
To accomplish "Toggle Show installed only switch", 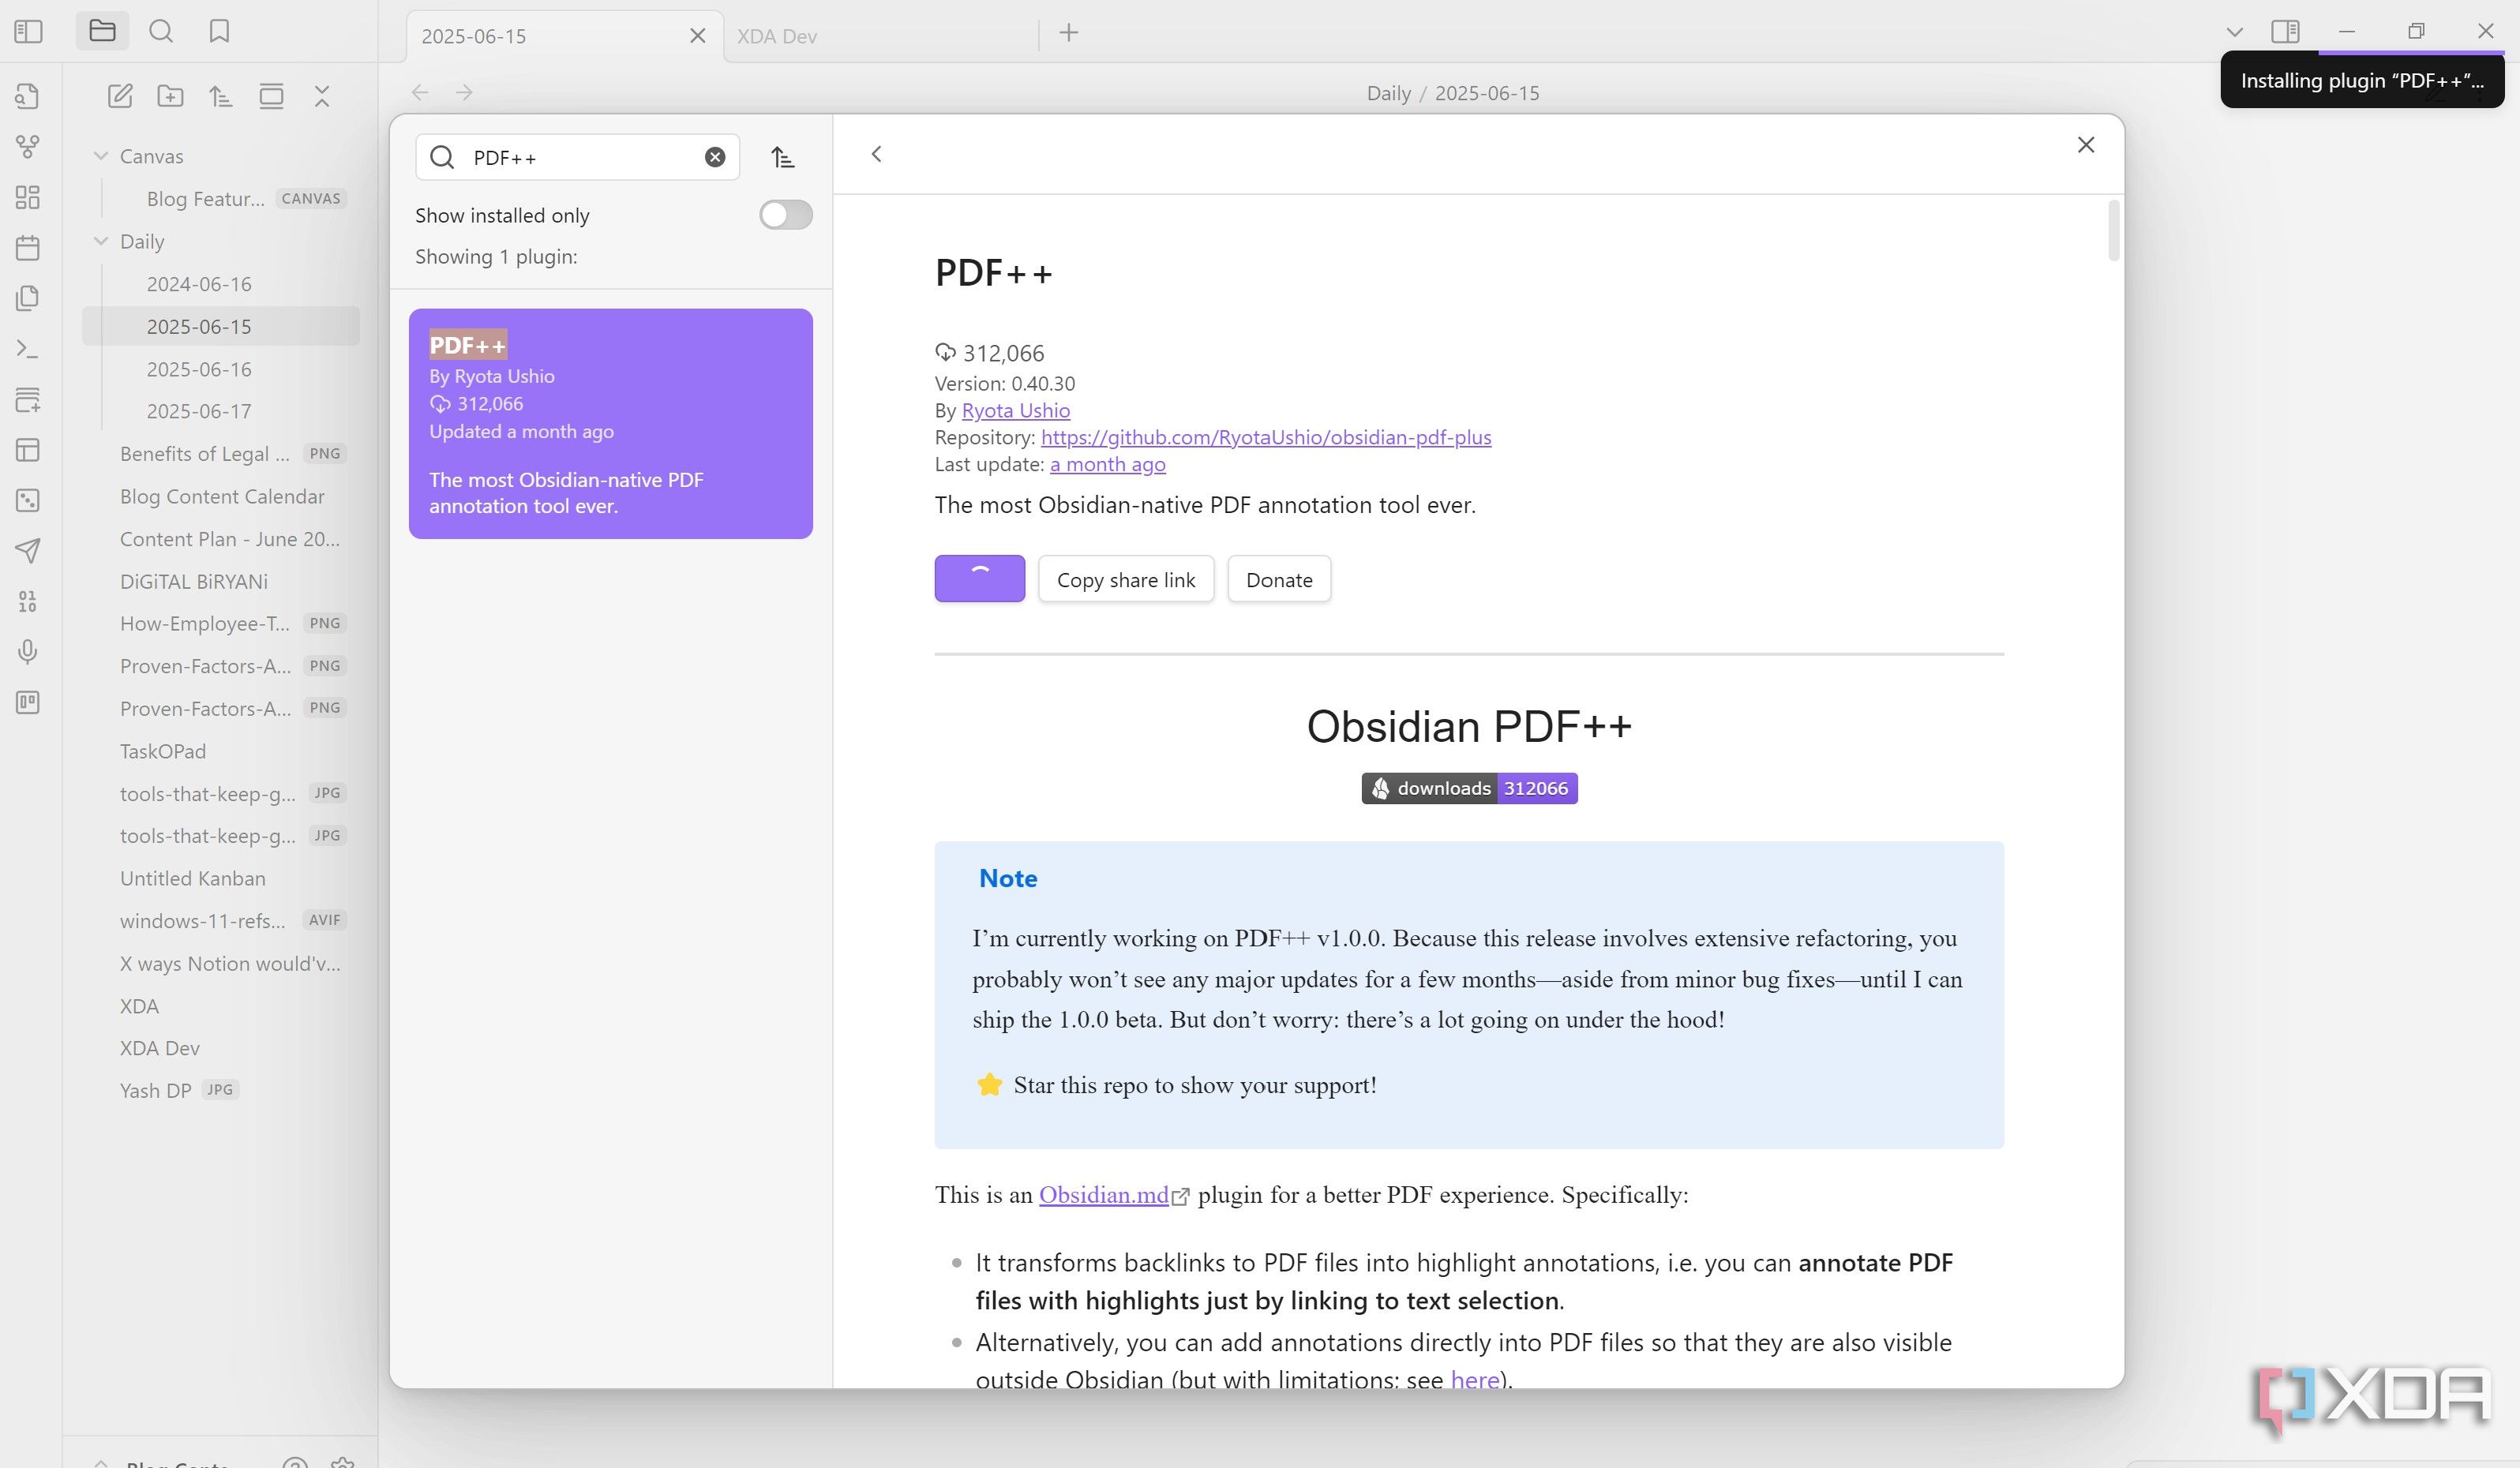I will pyautogui.click(x=785, y=215).
